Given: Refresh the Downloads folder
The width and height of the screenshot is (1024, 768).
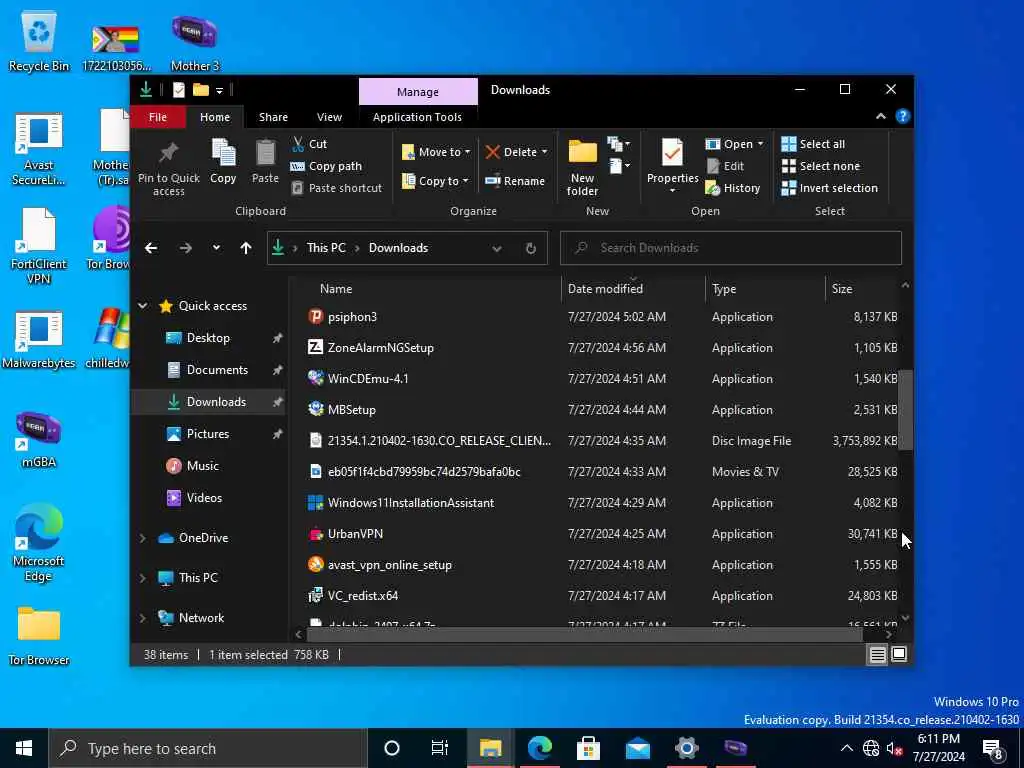Looking at the screenshot, I should (x=530, y=248).
